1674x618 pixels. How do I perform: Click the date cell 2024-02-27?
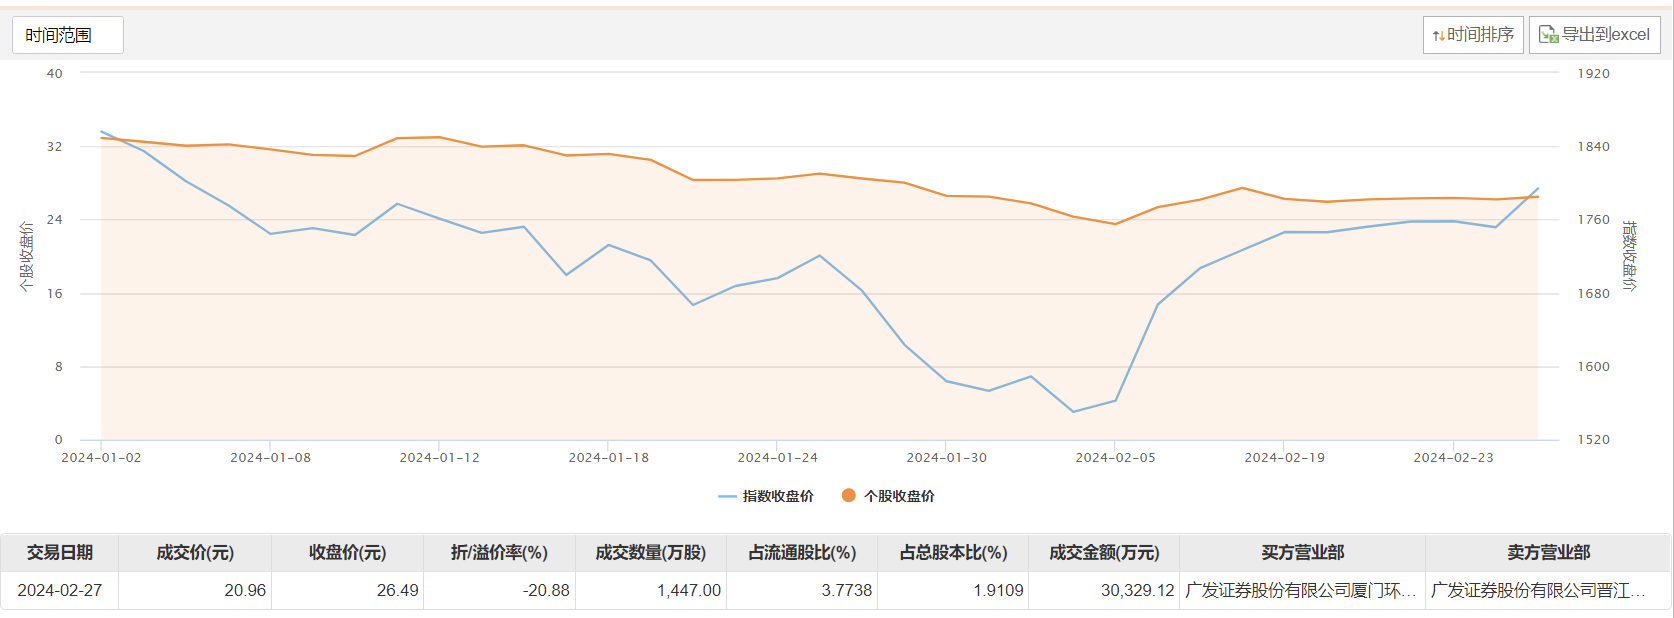point(60,590)
